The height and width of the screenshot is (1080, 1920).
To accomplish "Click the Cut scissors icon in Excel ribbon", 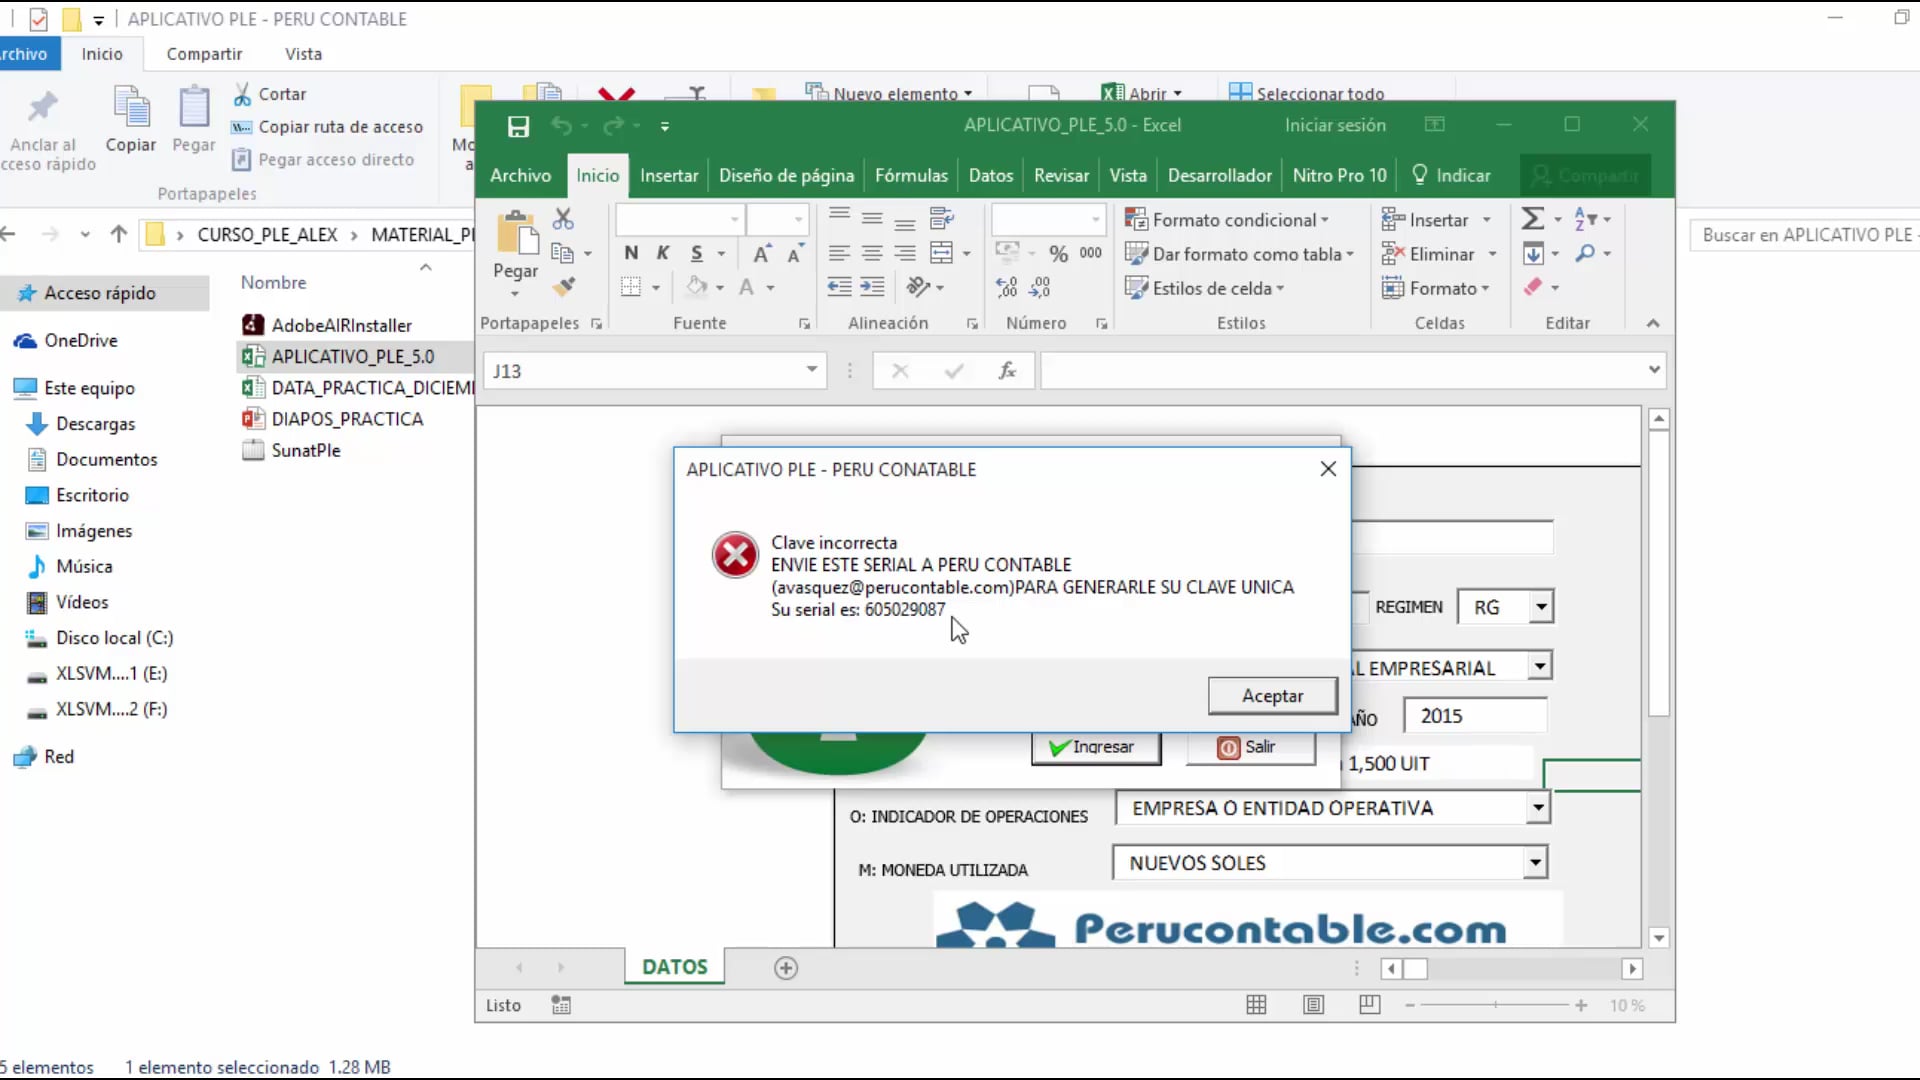I will pos(563,219).
